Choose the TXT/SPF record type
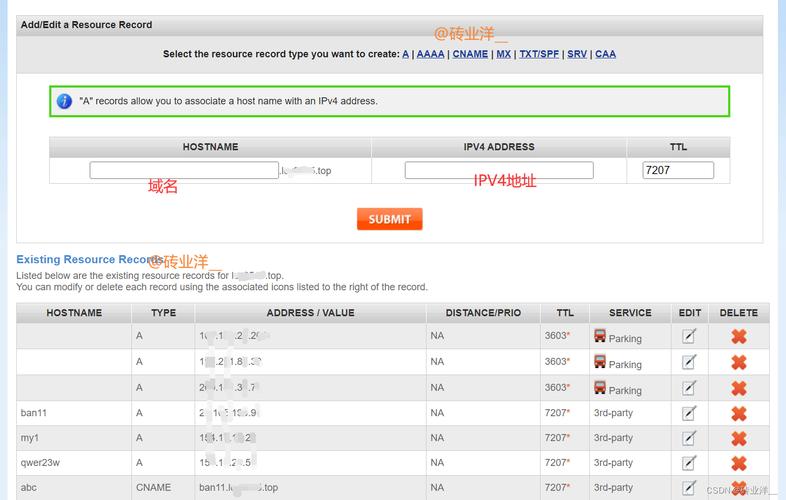786x500 pixels. pyautogui.click(x=539, y=54)
